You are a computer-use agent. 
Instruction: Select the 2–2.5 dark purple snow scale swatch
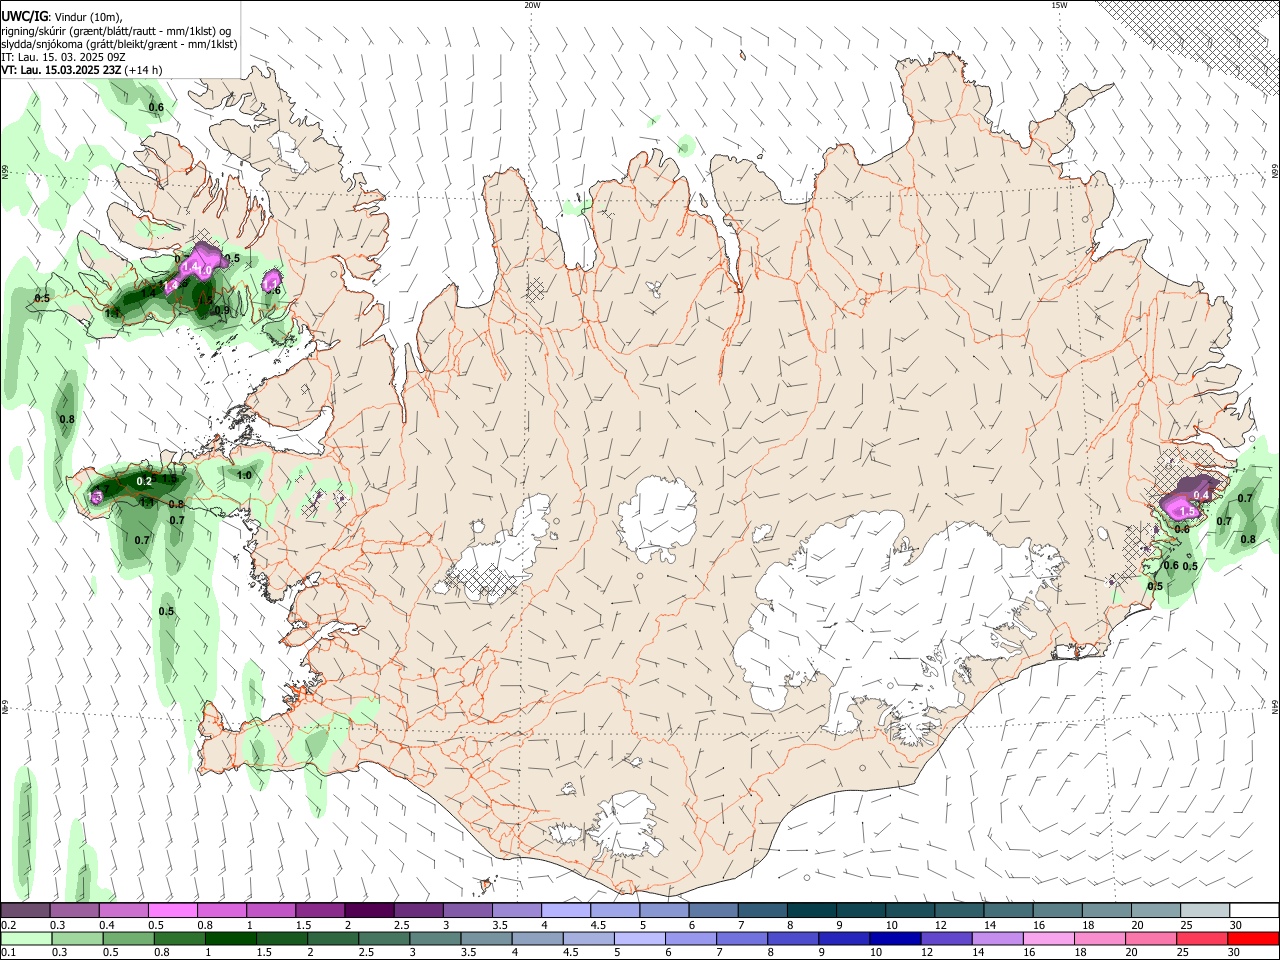click(368, 910)
